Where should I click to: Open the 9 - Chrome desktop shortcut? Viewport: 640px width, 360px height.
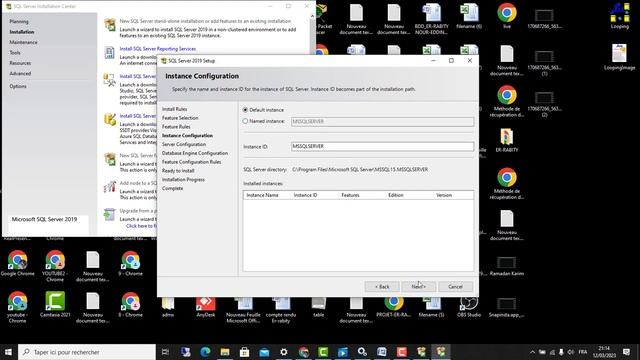pos(131,264)
